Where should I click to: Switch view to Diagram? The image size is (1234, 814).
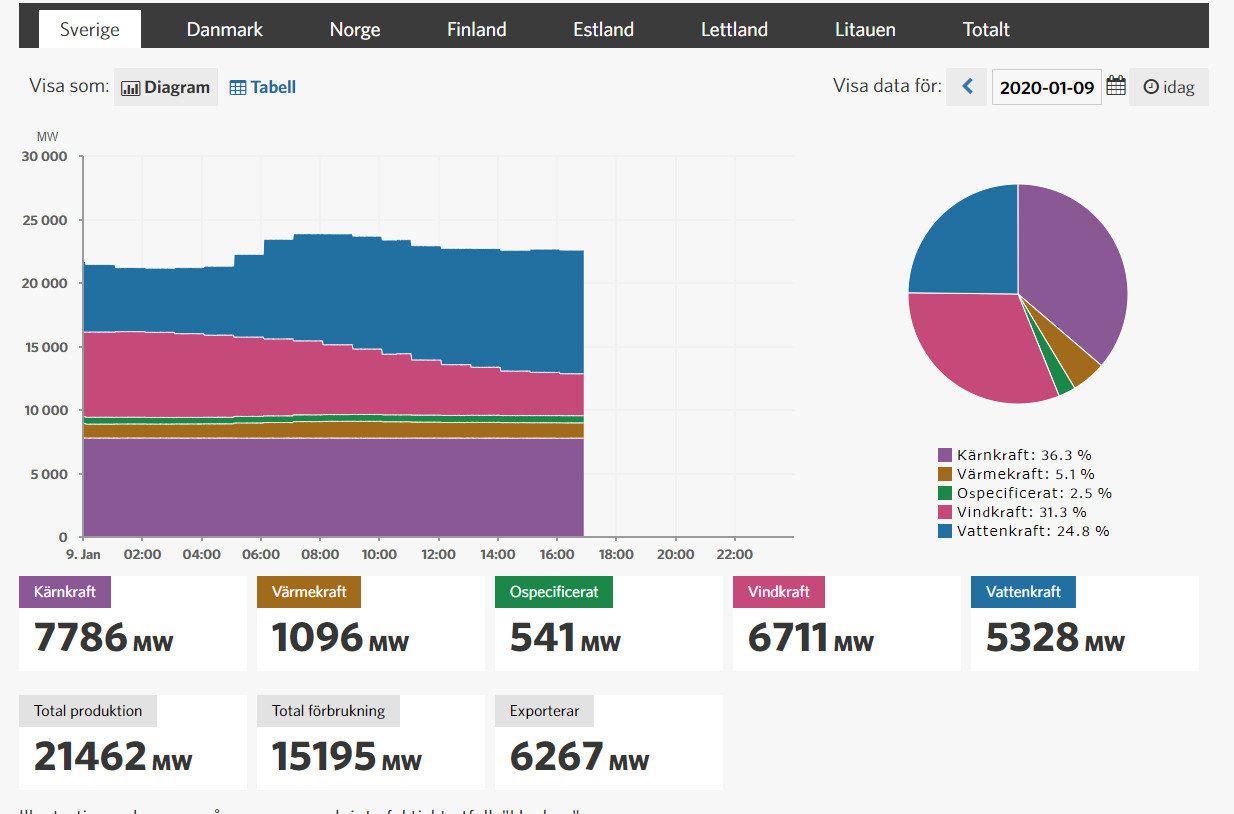tap(166, 87)
